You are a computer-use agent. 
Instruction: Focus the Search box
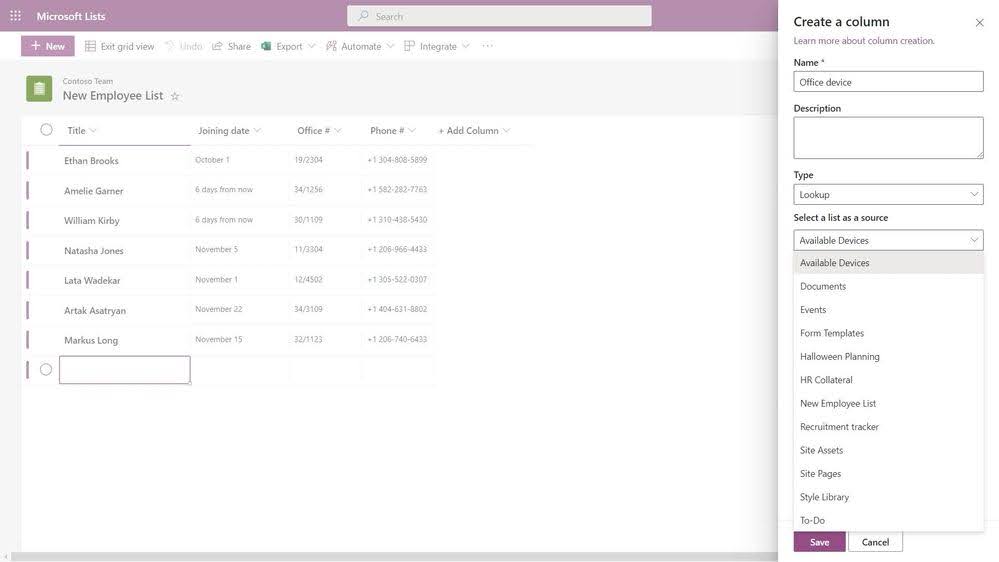point(500,16)
